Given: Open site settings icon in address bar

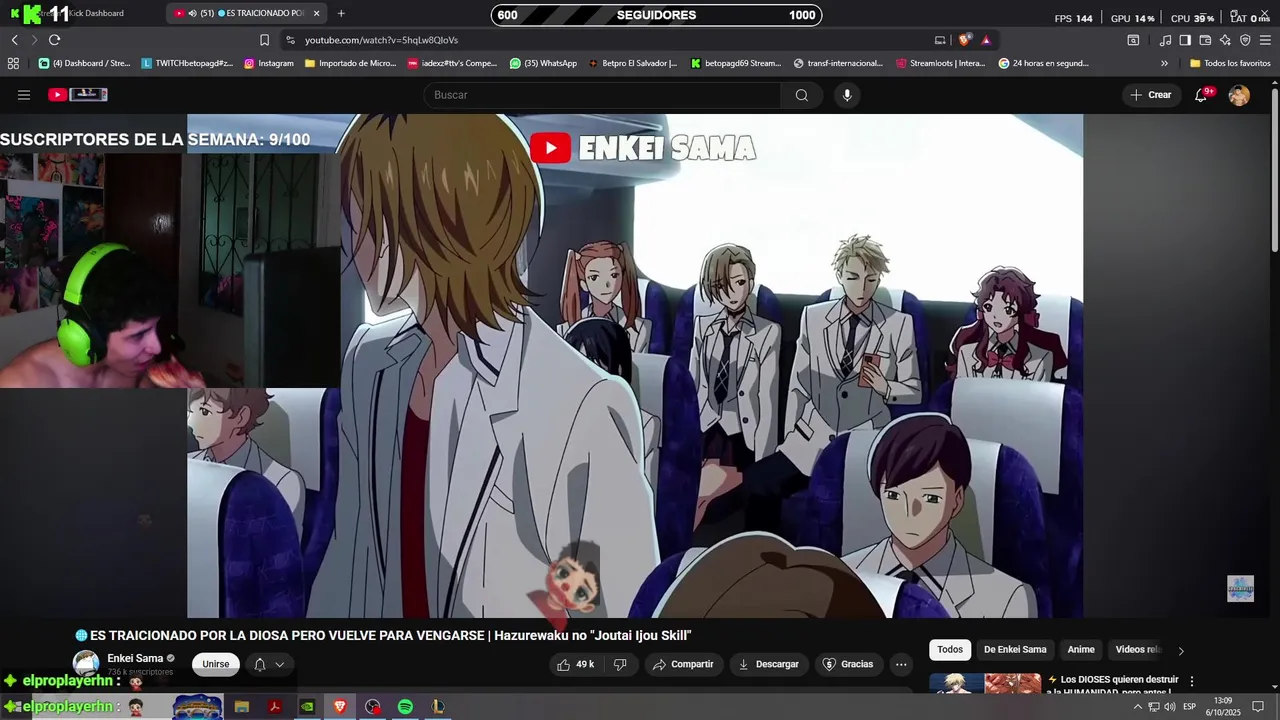Looking at the screenshot, I should (290, 40).
